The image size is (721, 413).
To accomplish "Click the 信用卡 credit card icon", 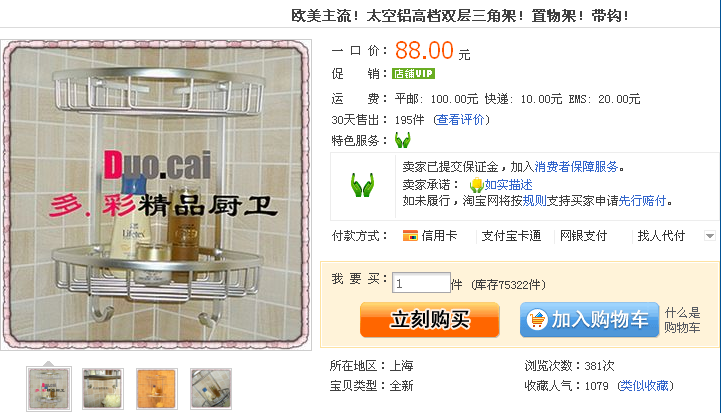I will [x=410, y=236].
